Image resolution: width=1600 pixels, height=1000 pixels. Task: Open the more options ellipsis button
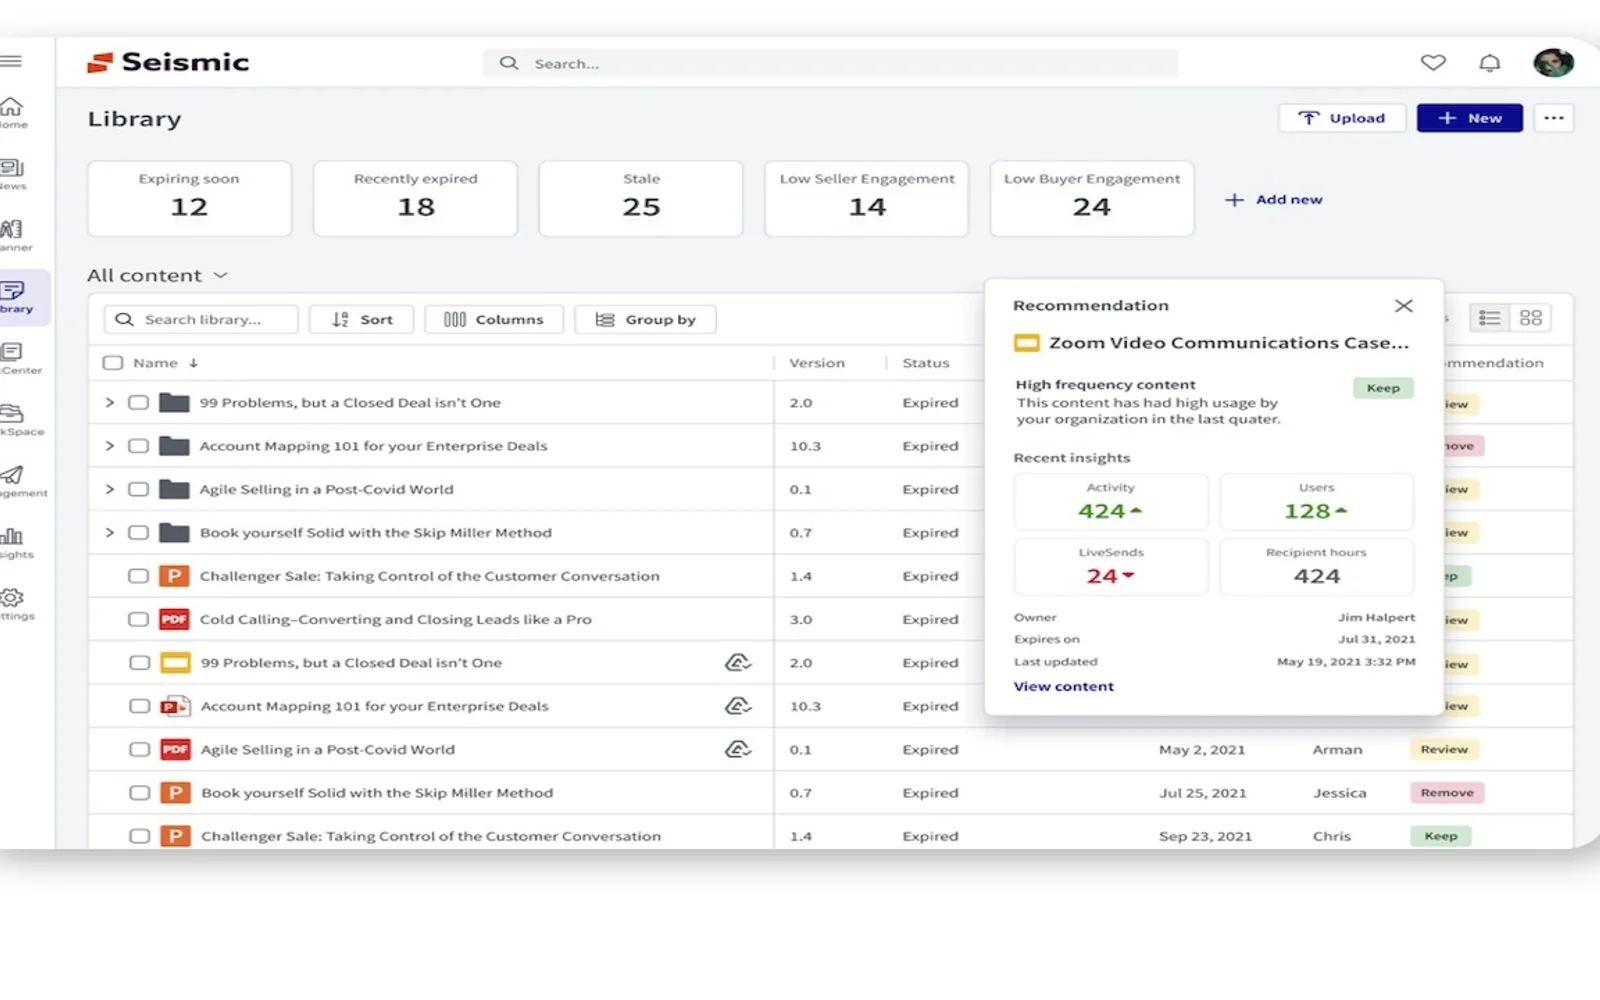tap(1553, 118)
